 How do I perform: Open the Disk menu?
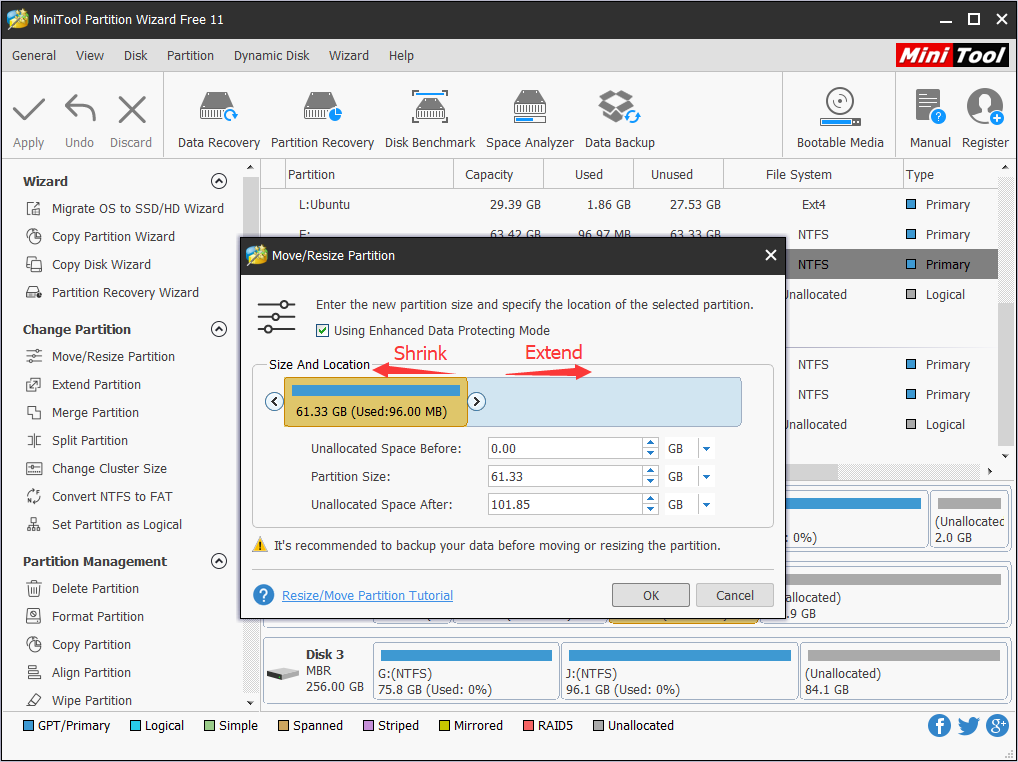tap(136, 56)
